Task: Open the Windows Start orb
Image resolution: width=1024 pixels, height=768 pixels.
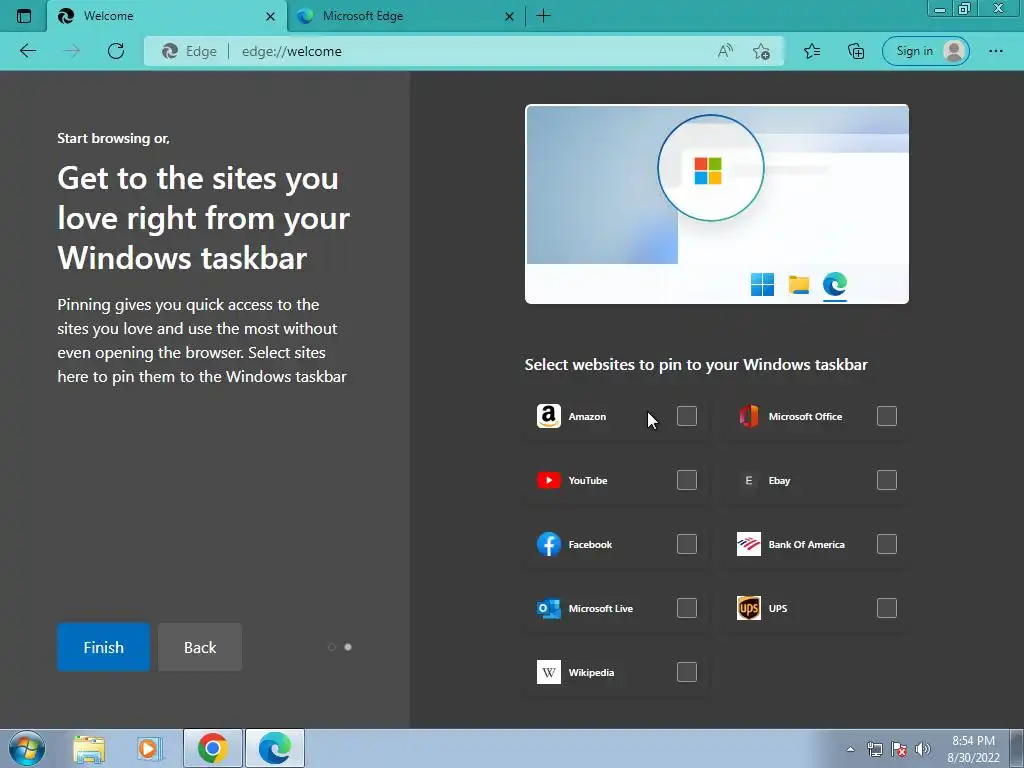Action: click(x=27, y=748)
